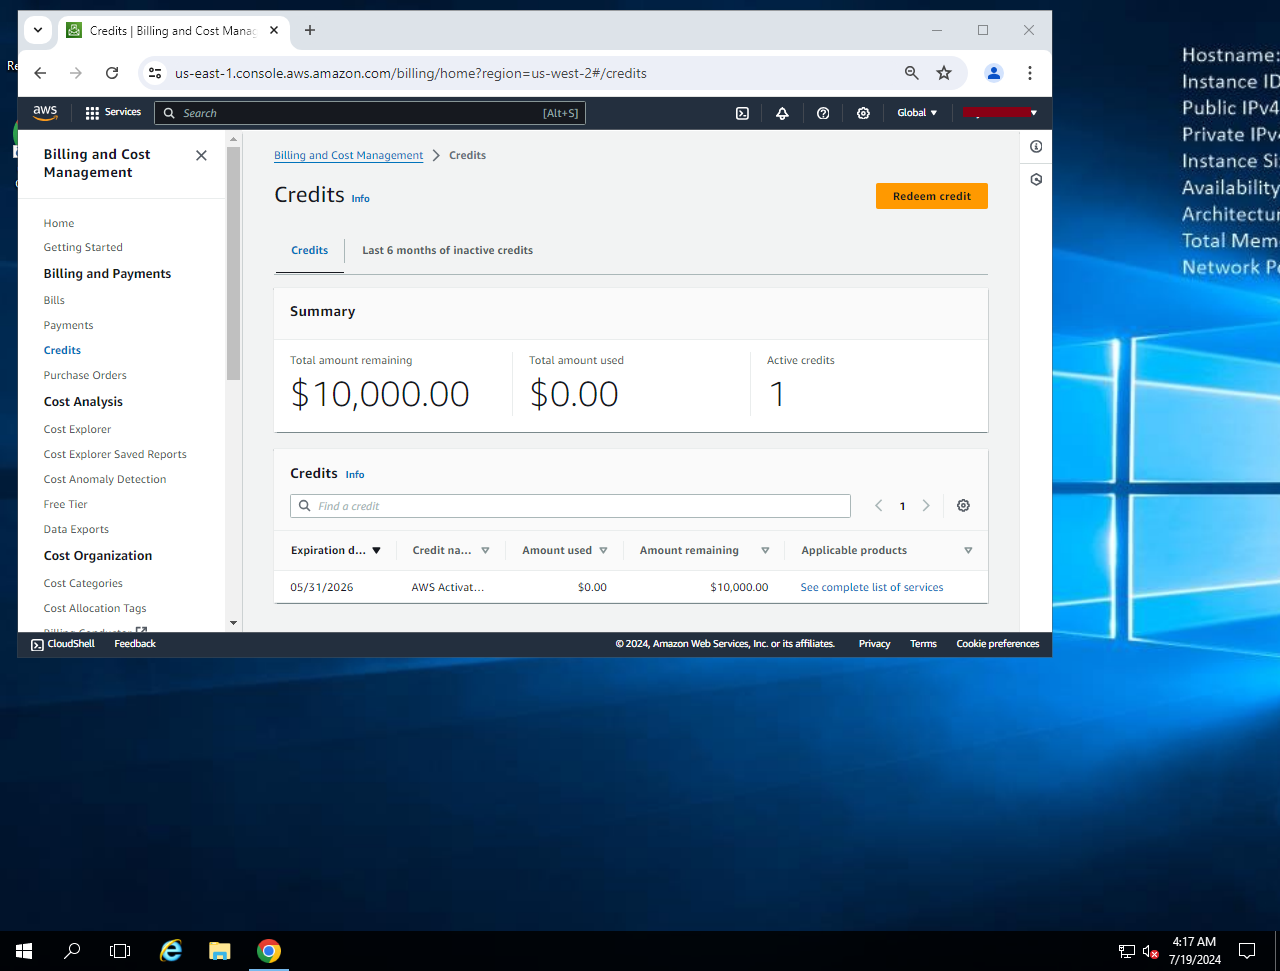Open Data Exports in sidebar

click(x=76, y=529)
